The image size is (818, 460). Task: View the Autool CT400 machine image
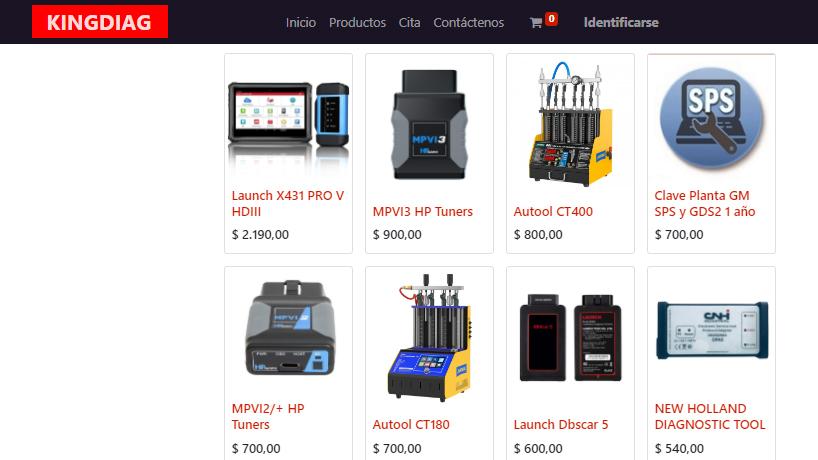click(570, 124)
